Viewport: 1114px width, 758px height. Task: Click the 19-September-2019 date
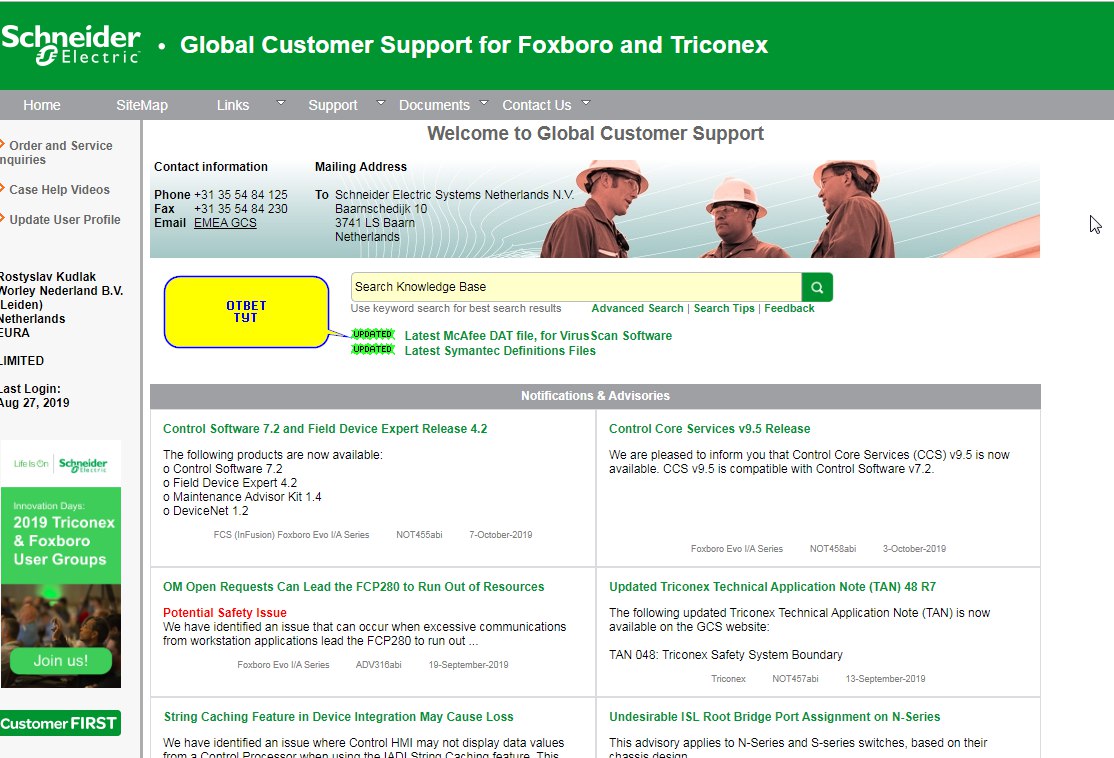point(468,665)
